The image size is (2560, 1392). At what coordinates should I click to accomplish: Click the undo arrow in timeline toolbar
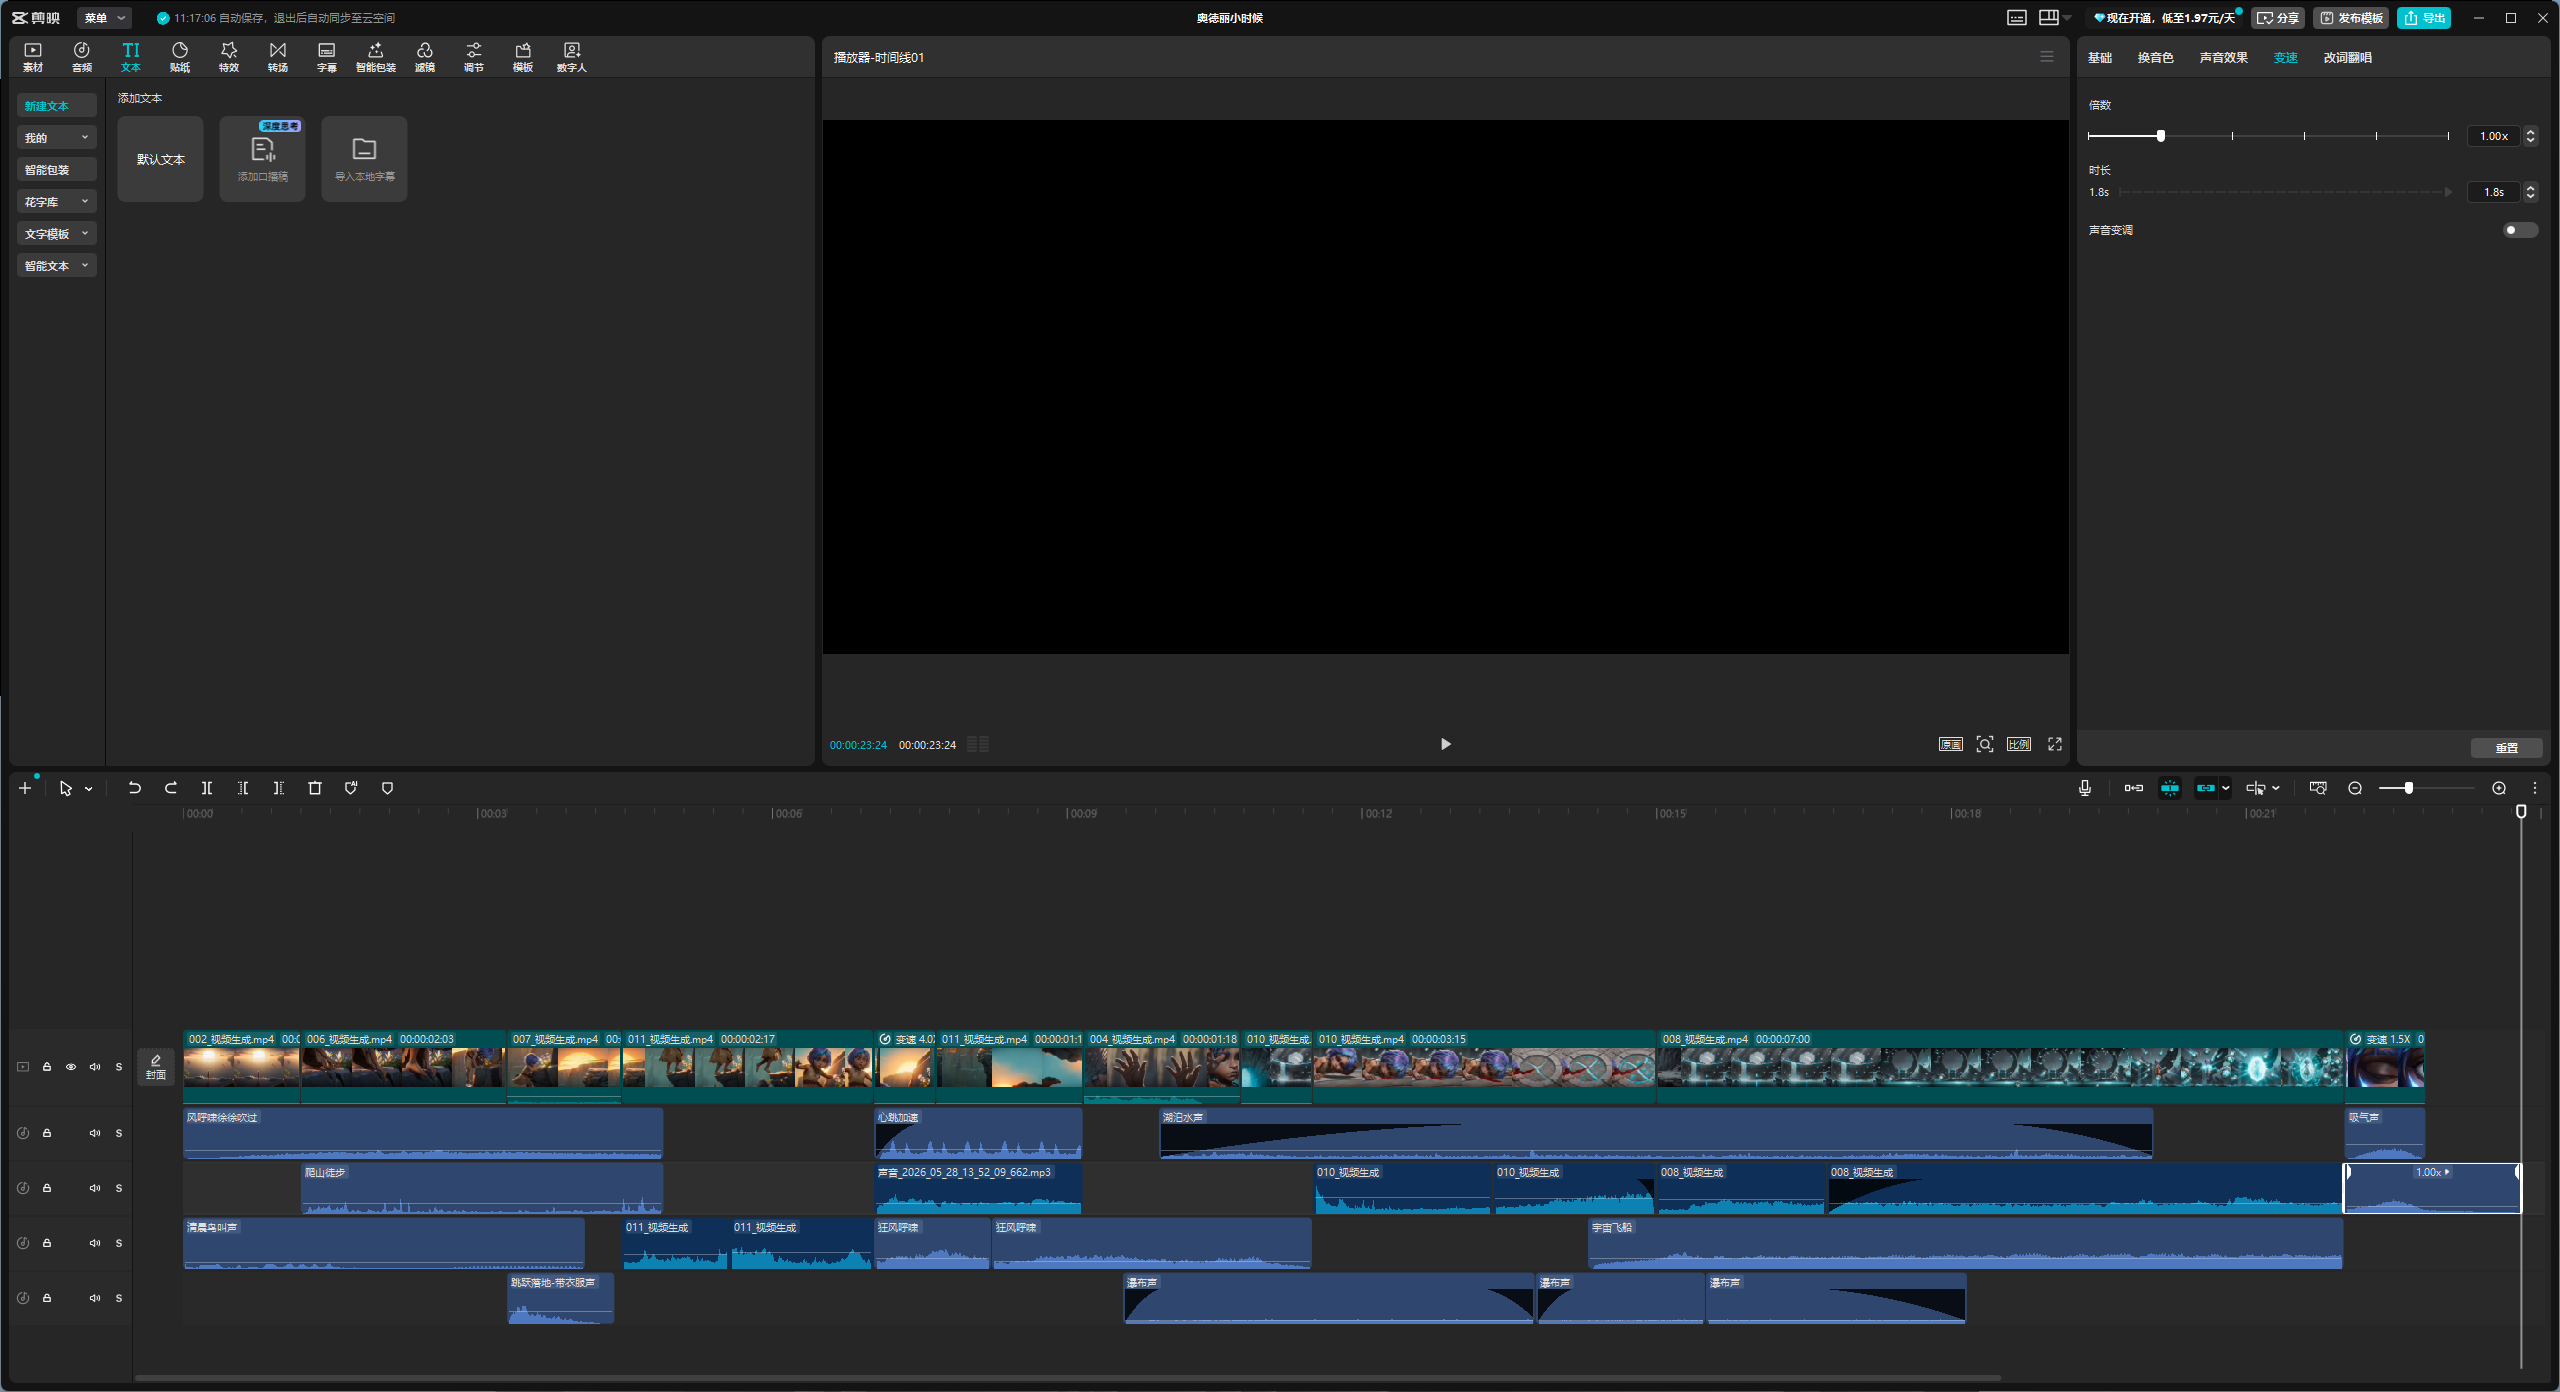coord(134,788)
